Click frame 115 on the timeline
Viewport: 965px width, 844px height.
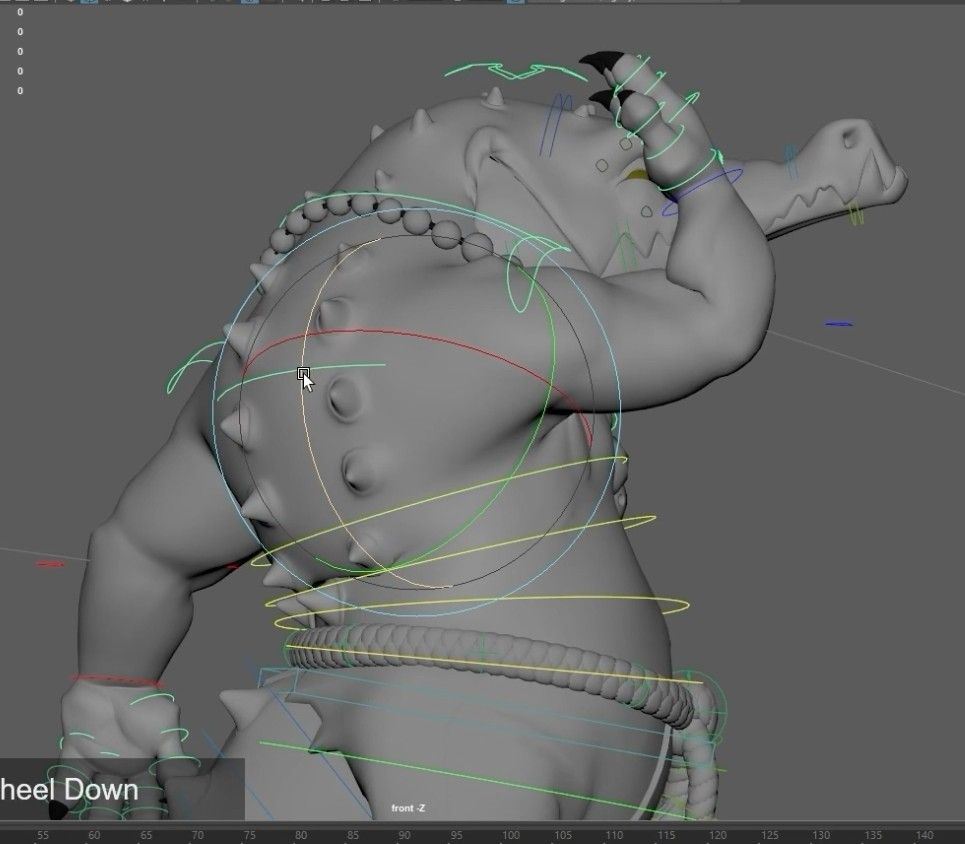(666, 835)
